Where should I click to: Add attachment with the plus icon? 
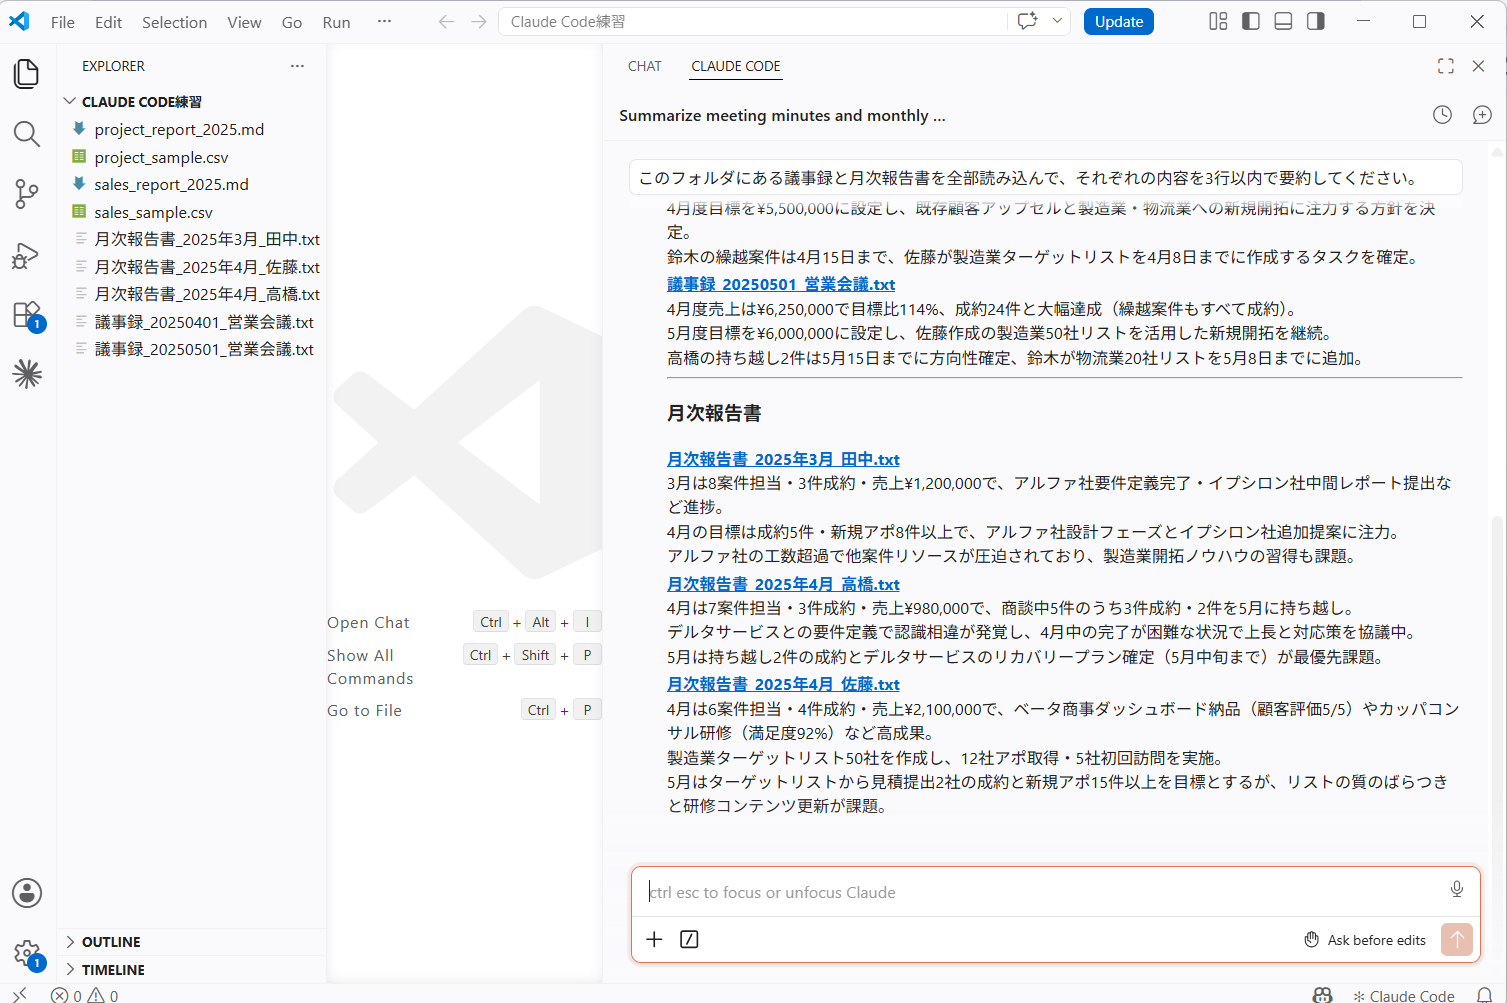(x=654, y=939)
